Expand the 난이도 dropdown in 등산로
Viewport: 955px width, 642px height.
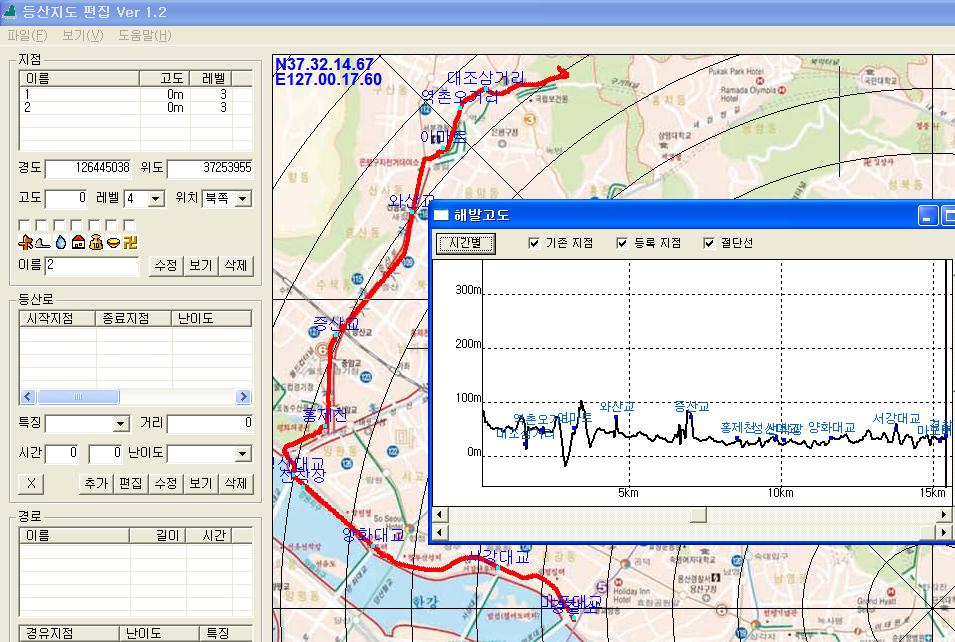coord(243,454)
